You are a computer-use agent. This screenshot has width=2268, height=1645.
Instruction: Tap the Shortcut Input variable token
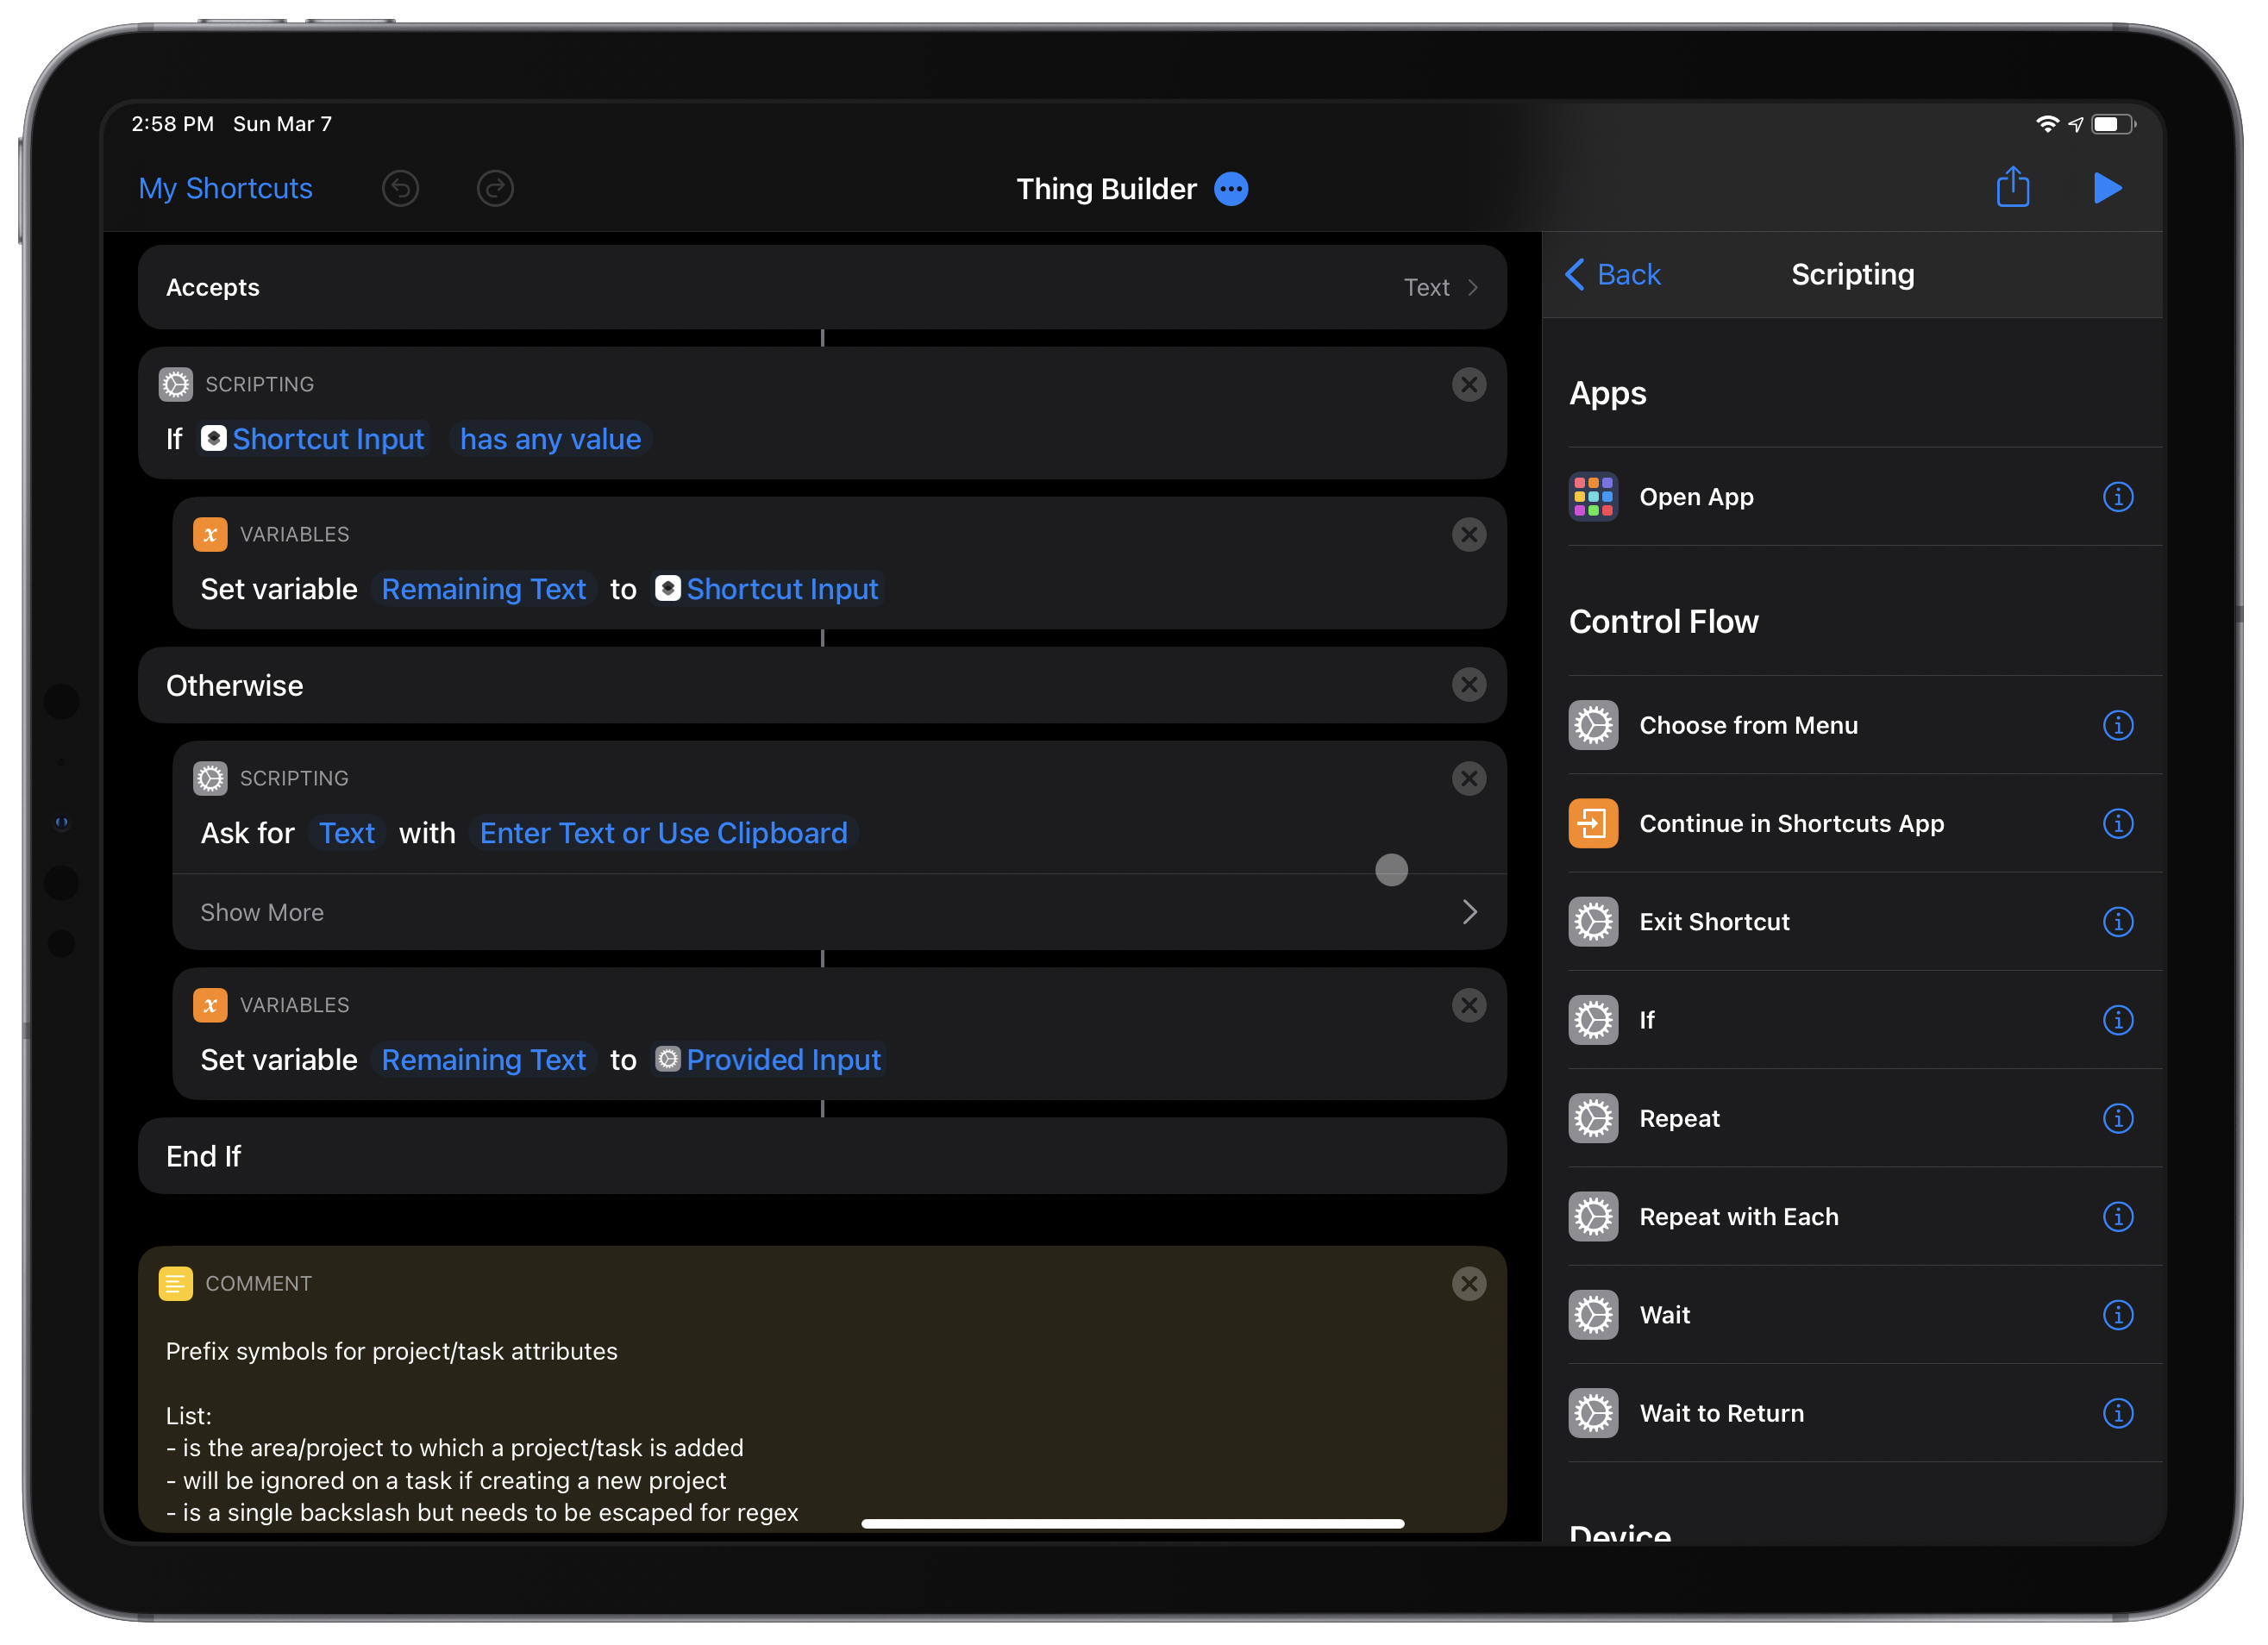pos(313,439)
